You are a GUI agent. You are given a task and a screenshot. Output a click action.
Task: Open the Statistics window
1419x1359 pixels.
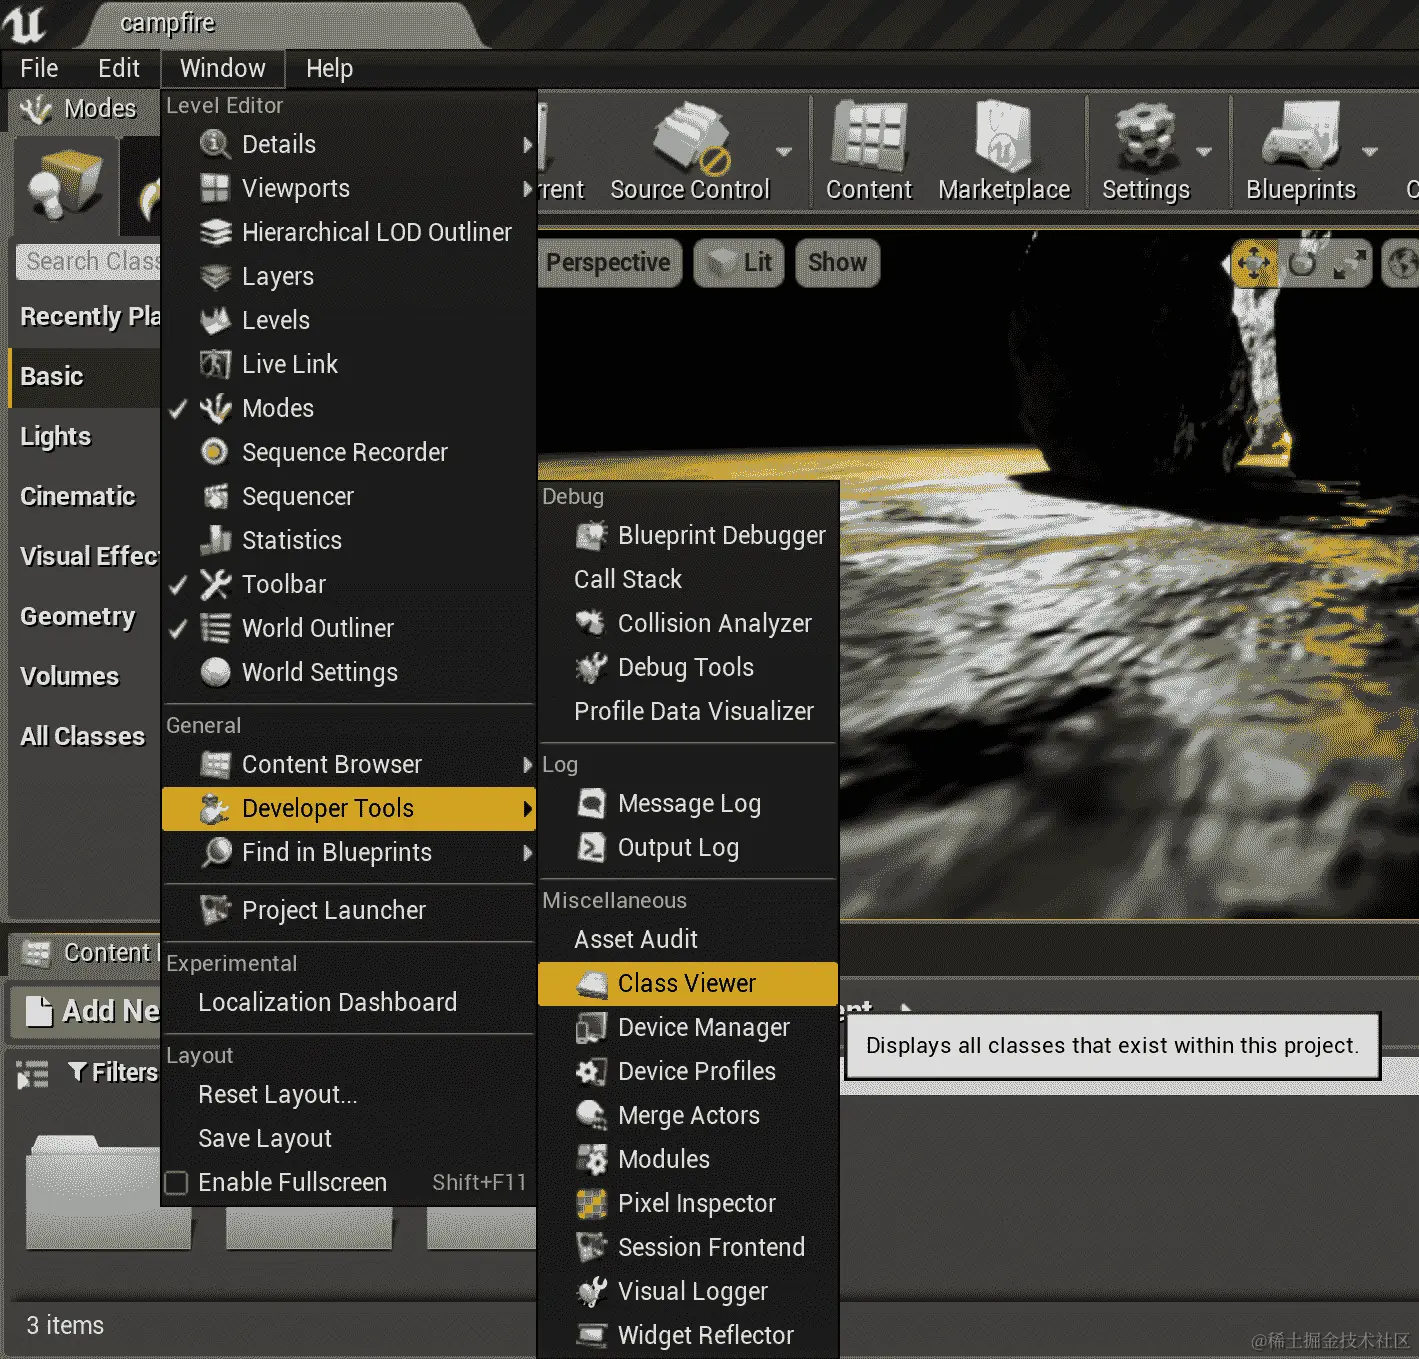[x=349, y=540]
